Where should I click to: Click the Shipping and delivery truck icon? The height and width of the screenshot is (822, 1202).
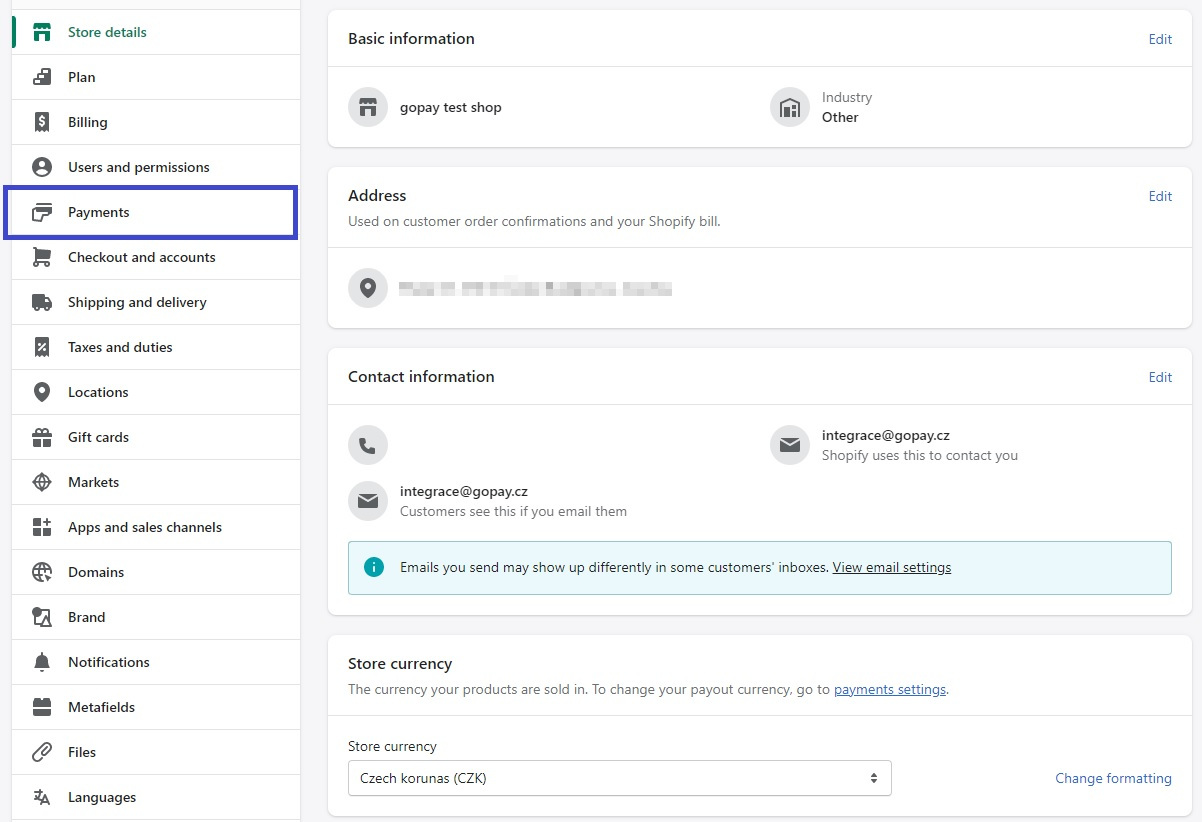tap(42, 302)
